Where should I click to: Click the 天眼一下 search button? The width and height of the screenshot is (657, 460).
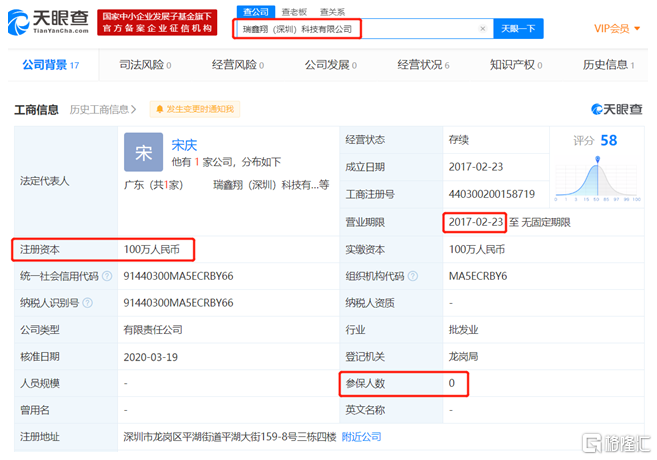pyautogui.click(x=518, y=28)
